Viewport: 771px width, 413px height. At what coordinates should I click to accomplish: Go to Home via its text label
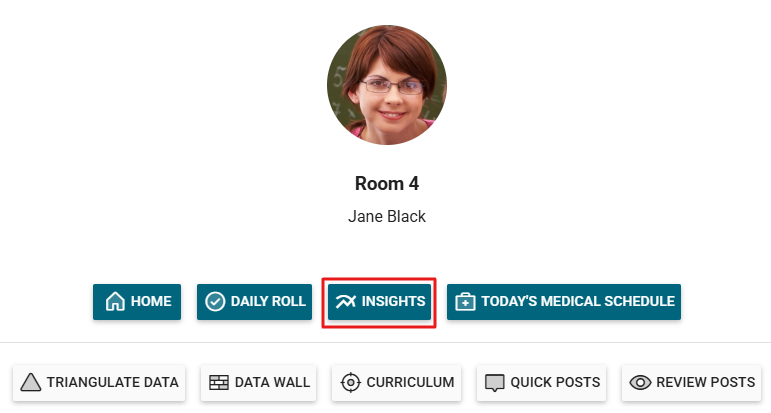(x=151, y=301)
